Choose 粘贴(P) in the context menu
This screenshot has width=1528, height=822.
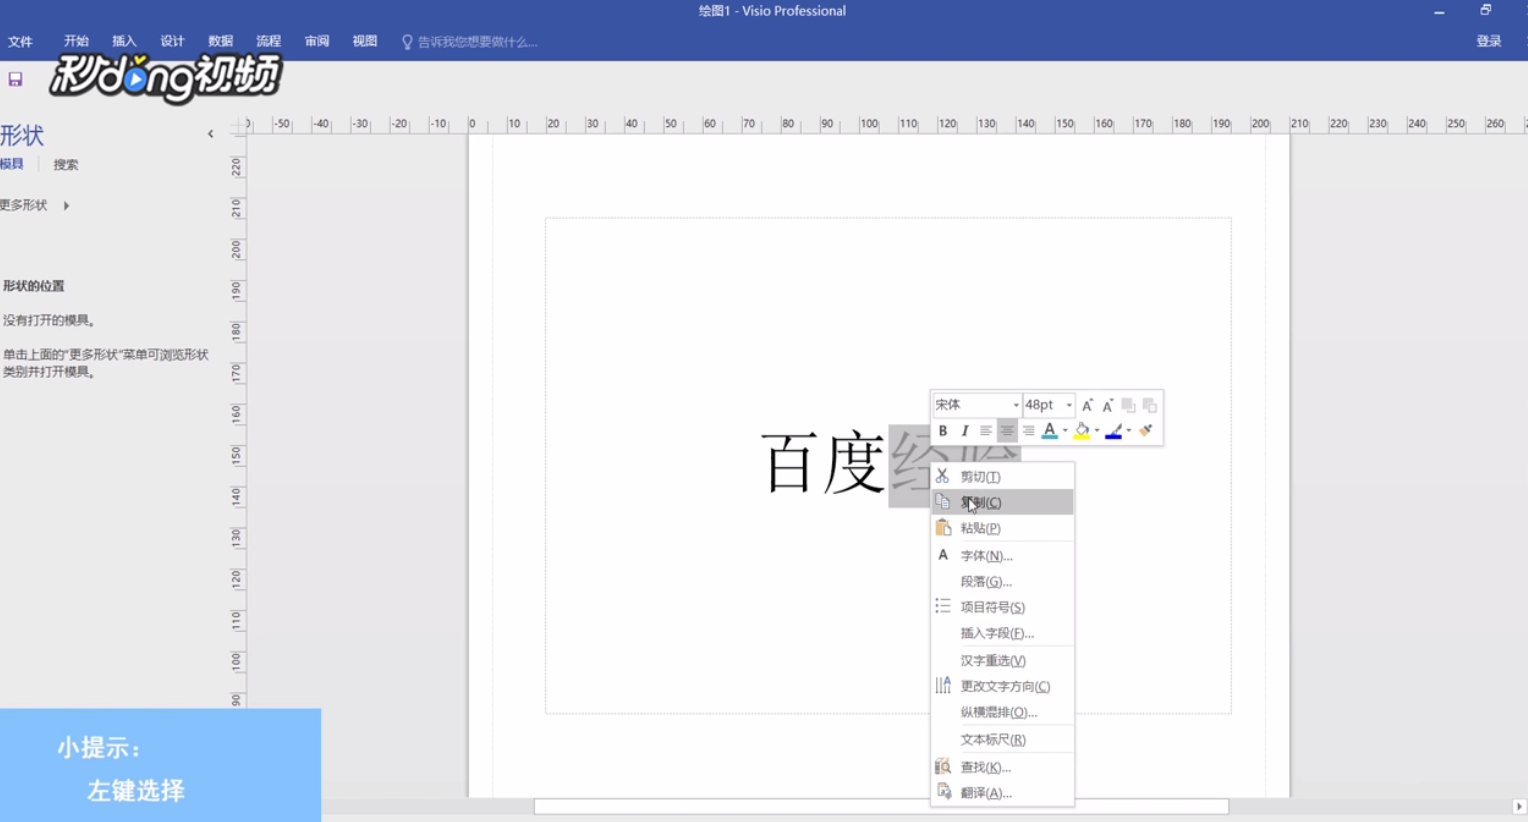point(1002,528)
